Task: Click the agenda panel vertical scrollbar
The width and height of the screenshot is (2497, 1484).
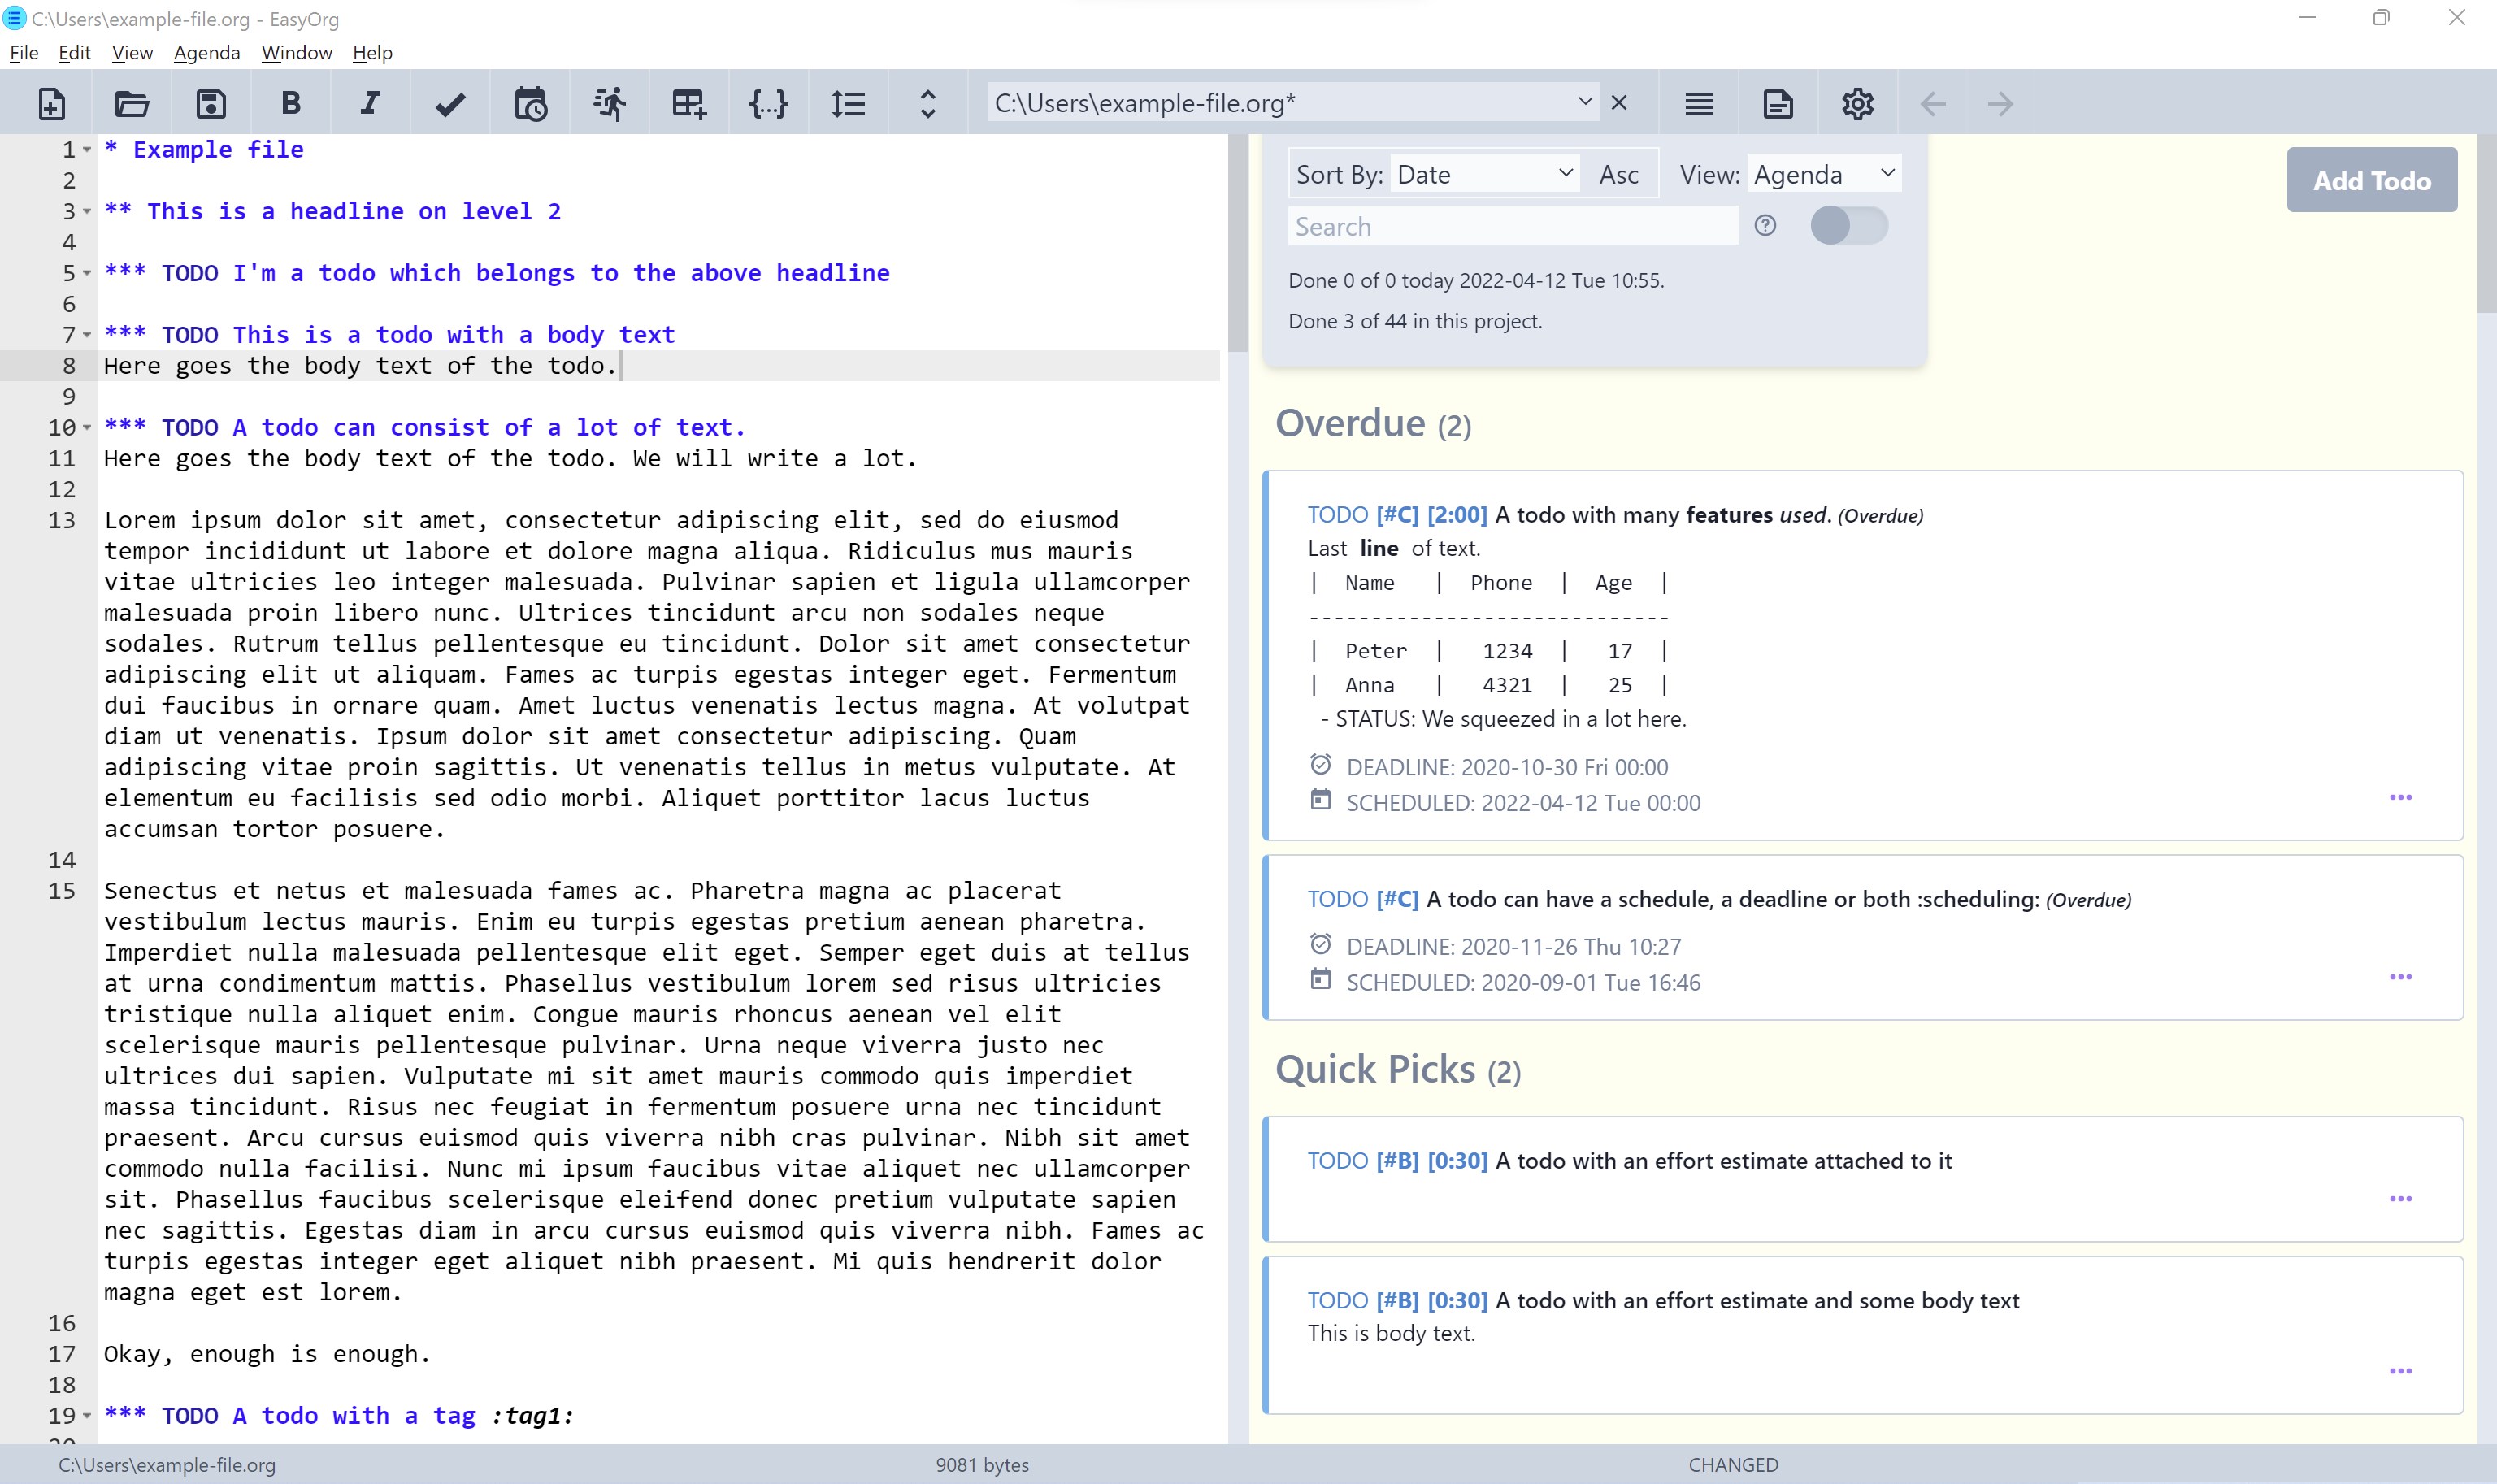Action: [2487, 224]
